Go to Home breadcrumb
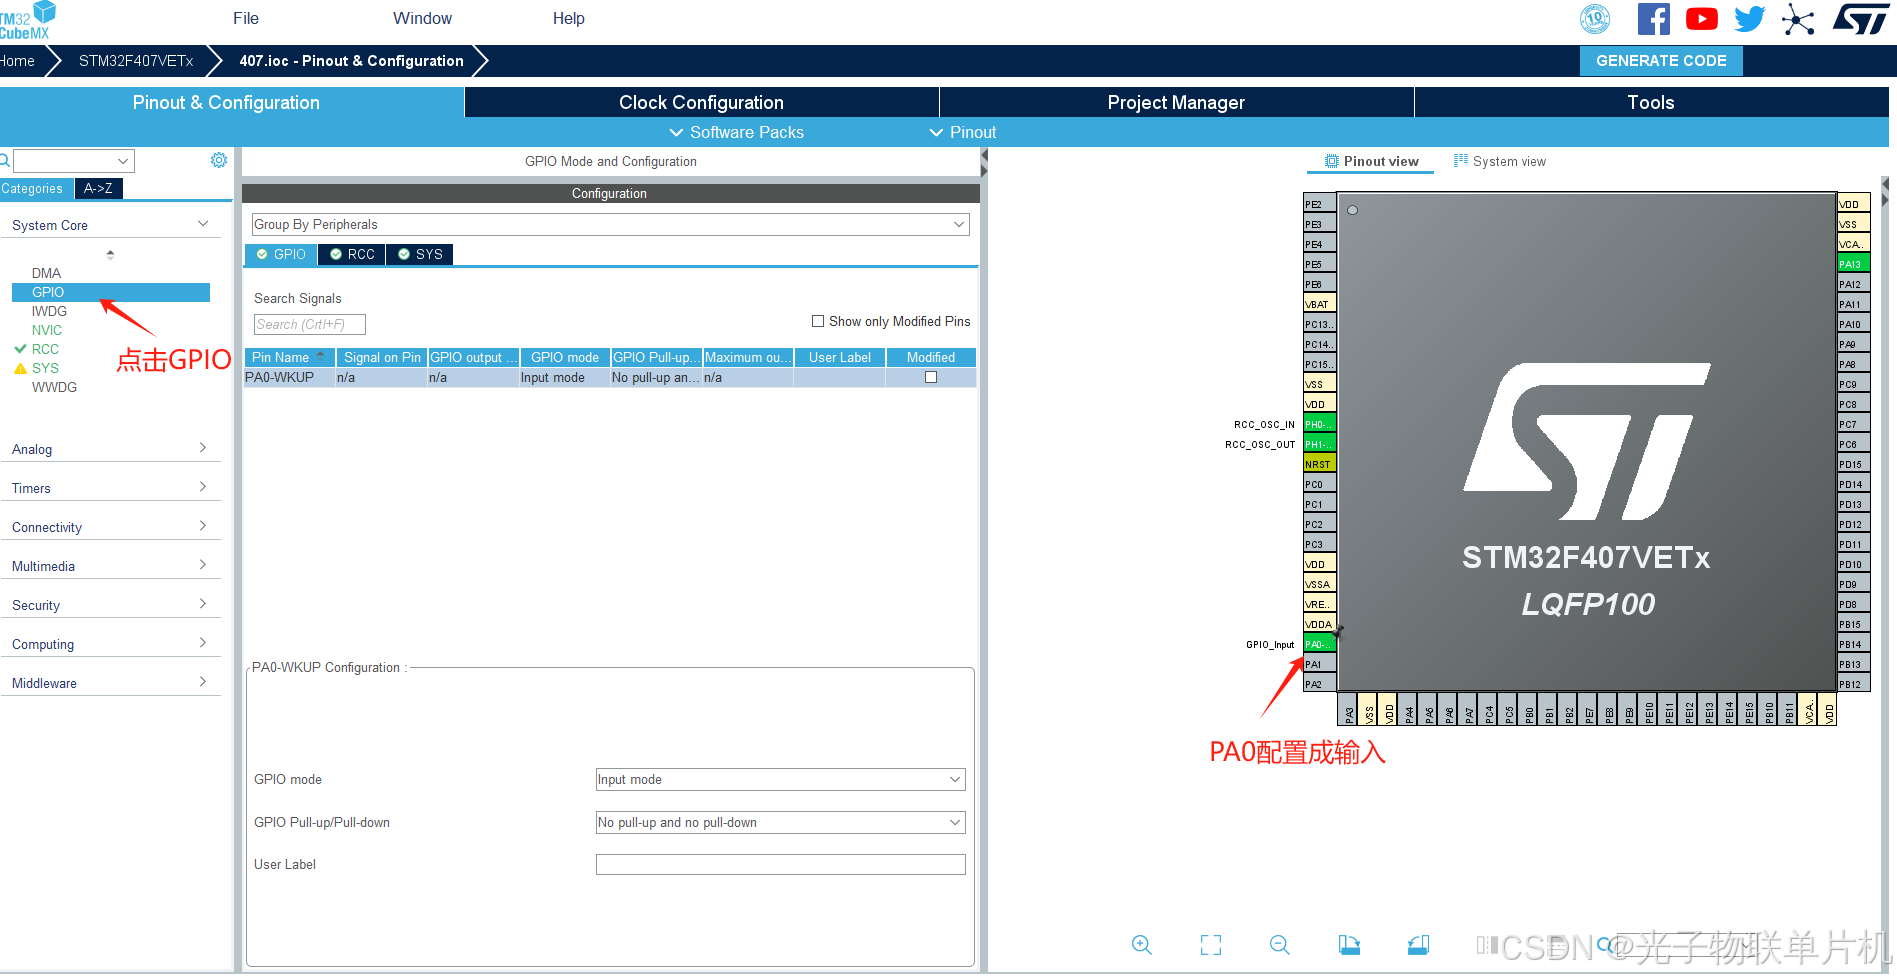Screen dimensions: 1897x980 tap(17, 60)
